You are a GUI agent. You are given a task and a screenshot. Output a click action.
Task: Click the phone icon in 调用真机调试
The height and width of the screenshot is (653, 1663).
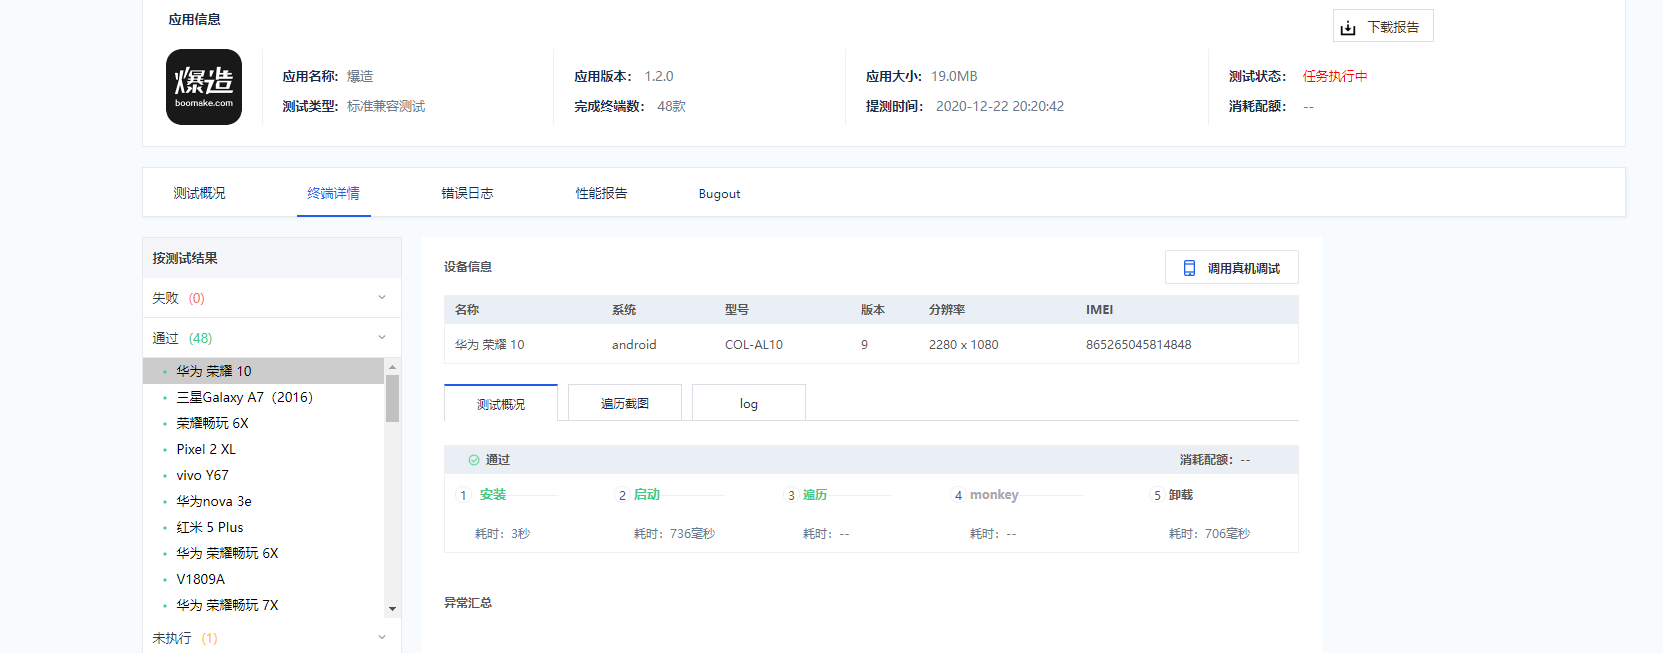[1189, 268]
